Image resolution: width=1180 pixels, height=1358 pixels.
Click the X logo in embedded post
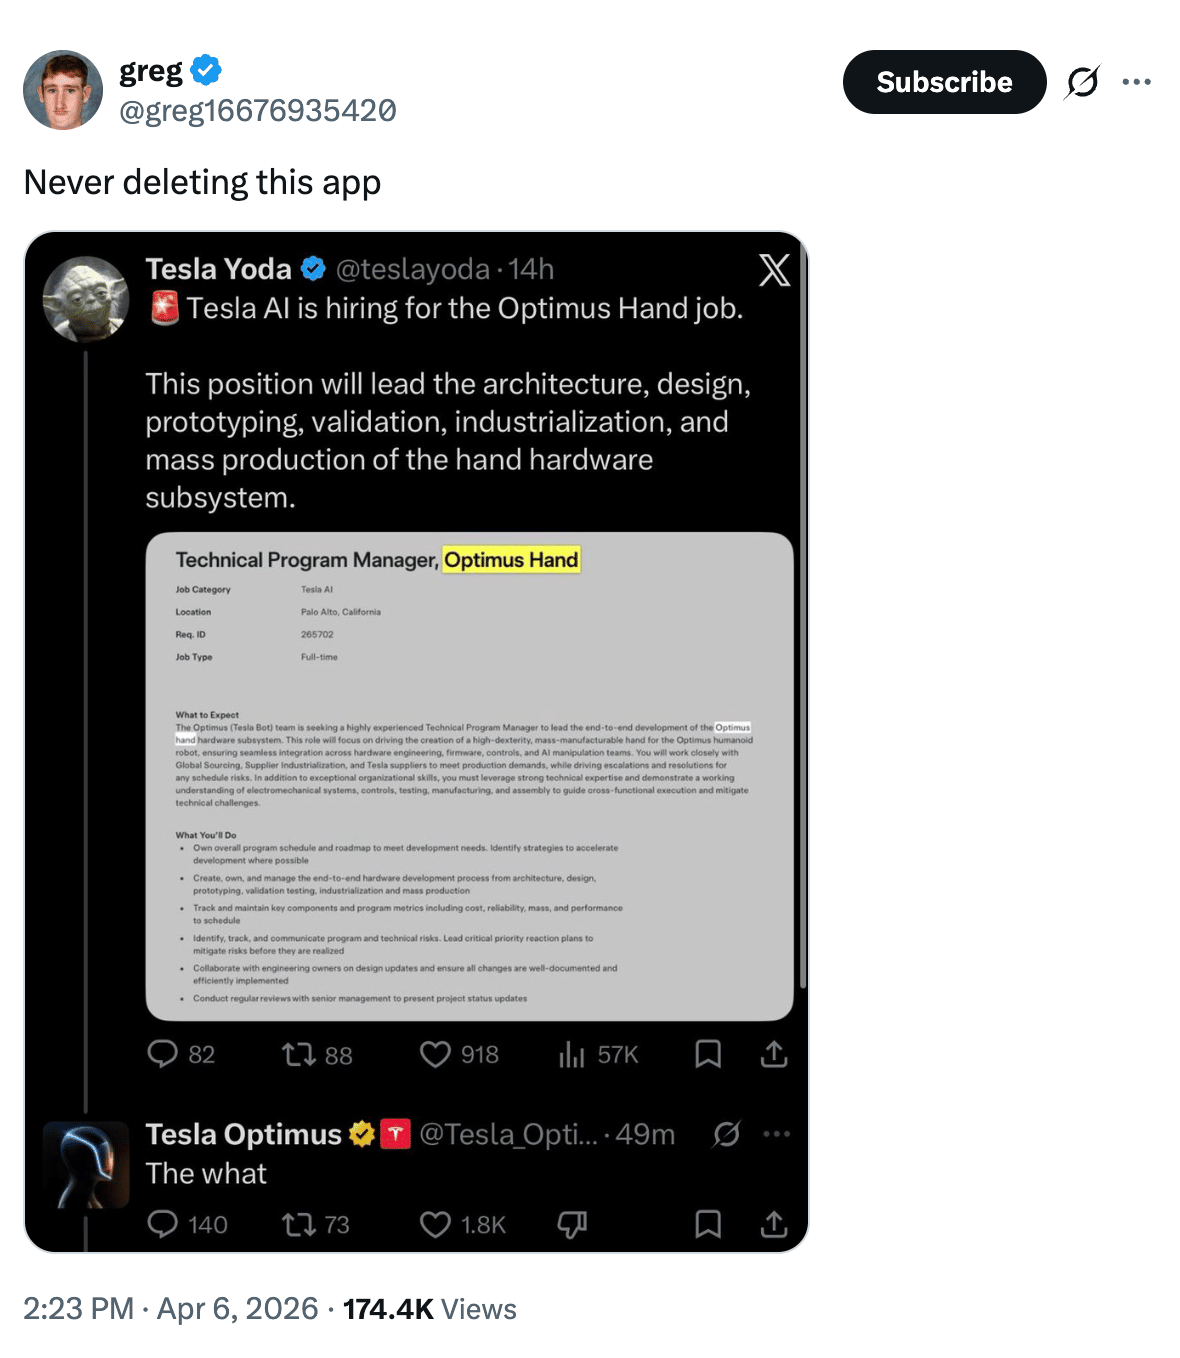click(x=774, y=270)
